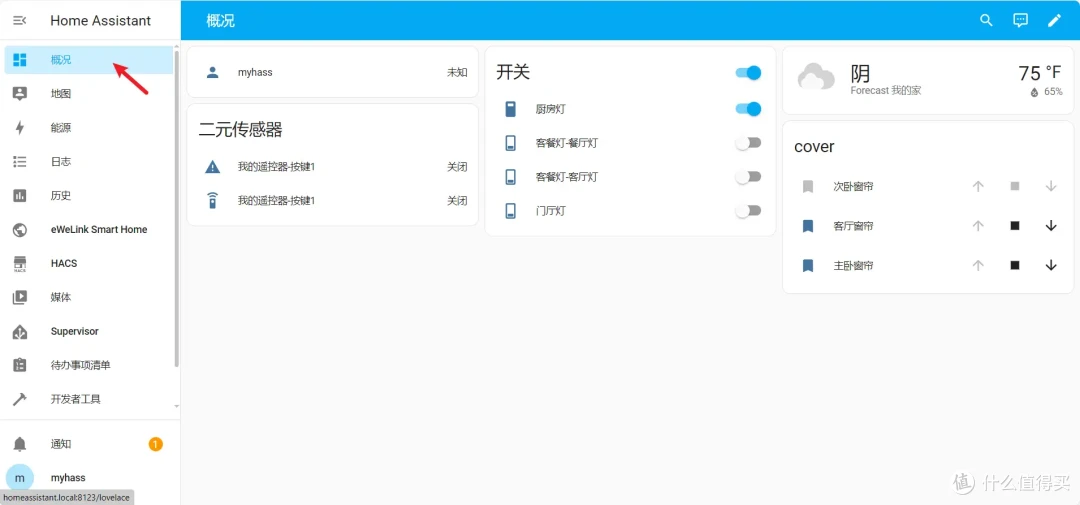The image size is (1080, 505).
Task: Open the 历史 history sidebar item
Action: coord(89,195)
